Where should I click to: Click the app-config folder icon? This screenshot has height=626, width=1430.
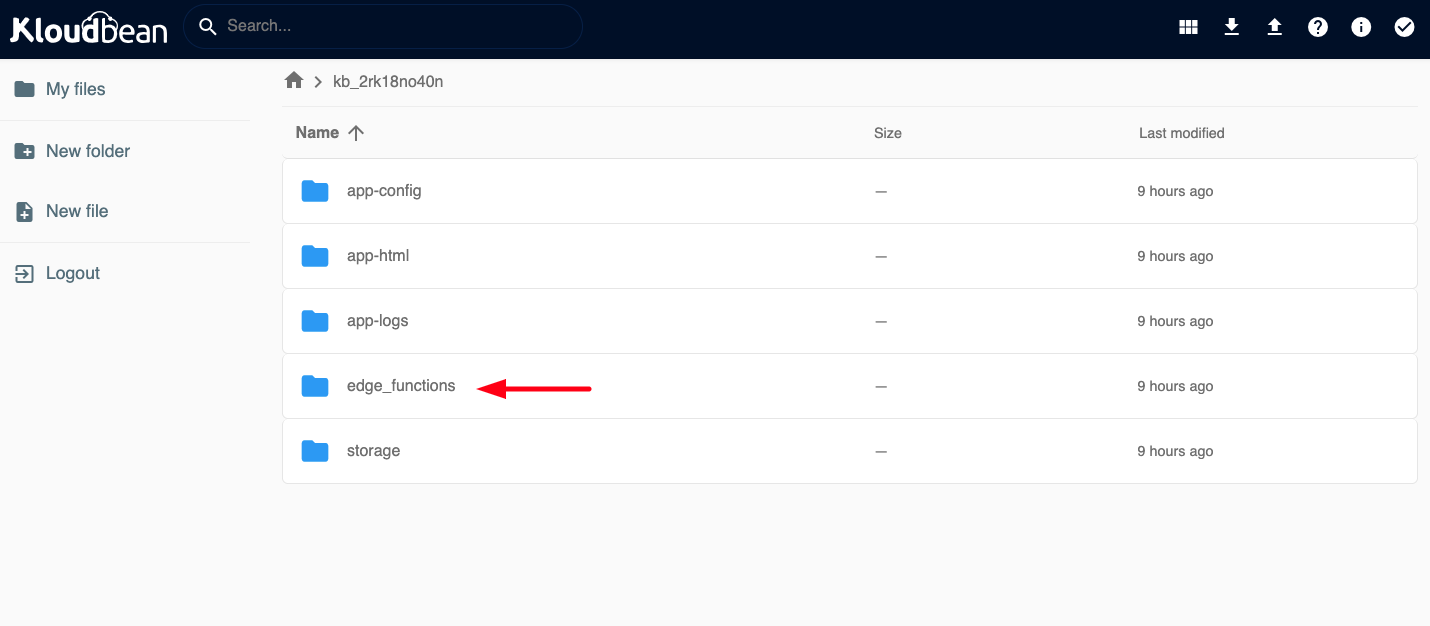click(x=315, y=191)
